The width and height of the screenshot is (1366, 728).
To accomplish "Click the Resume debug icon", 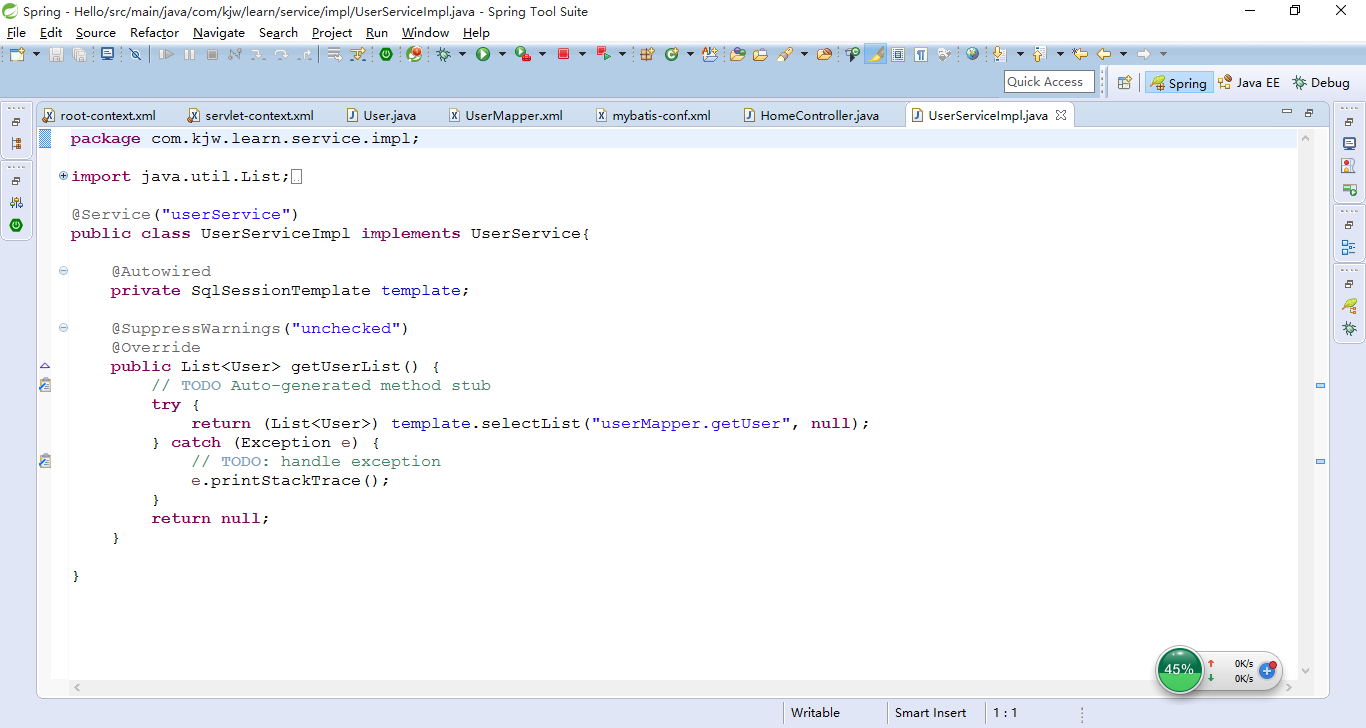I will tap(167, 54).
